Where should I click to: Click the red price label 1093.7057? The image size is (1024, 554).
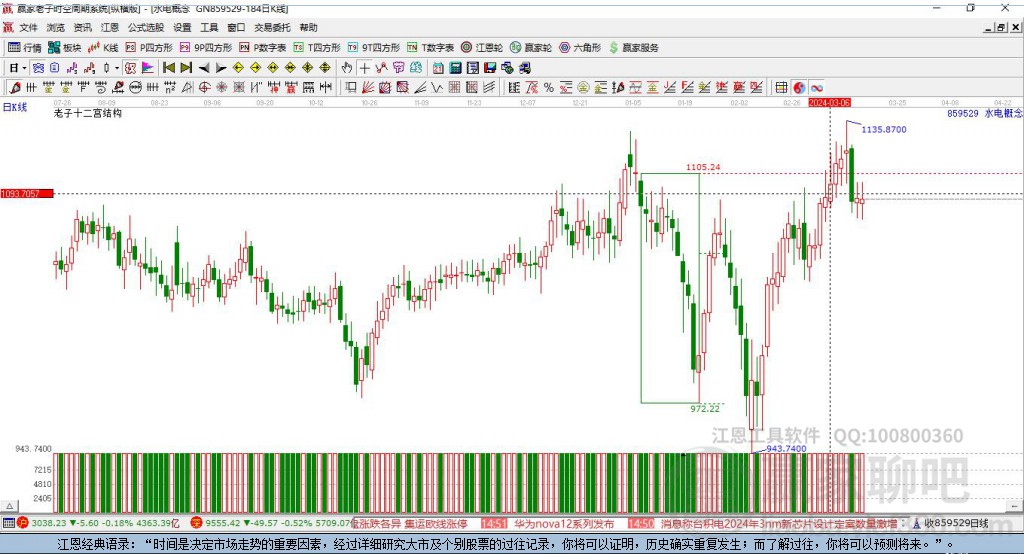[x=27, y=193]
